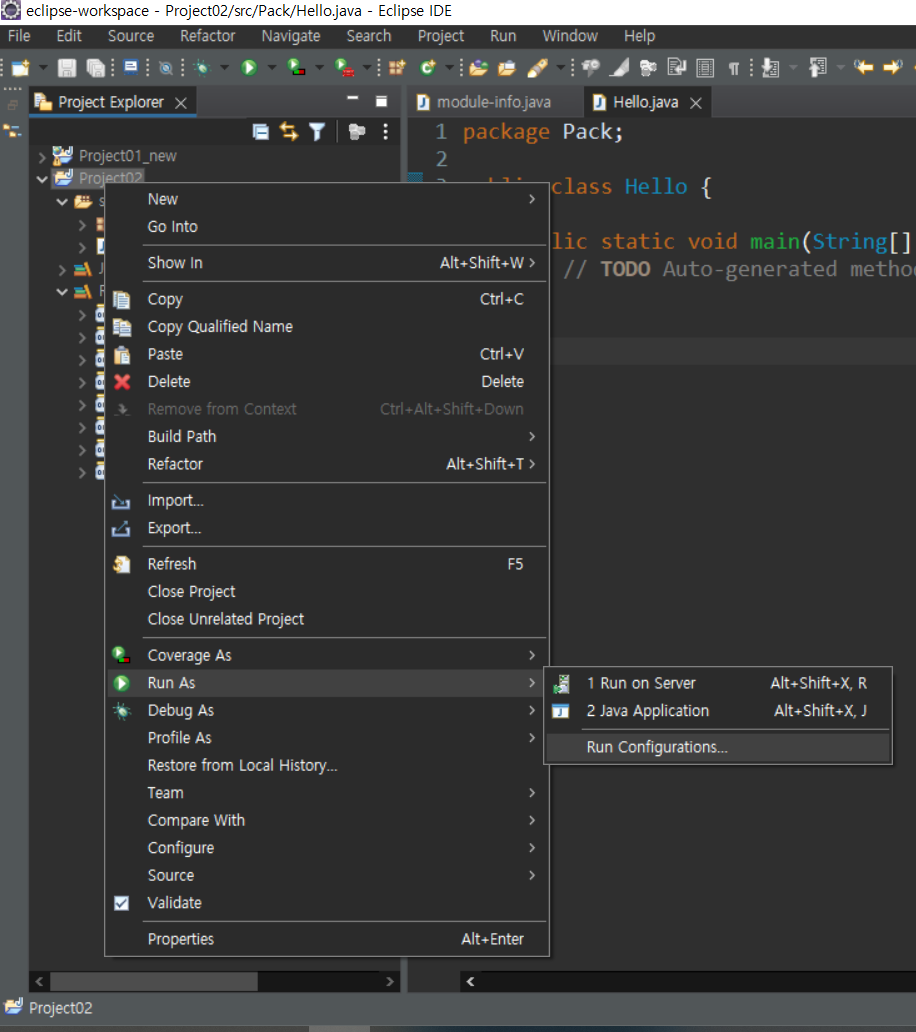Click Back navigation yellow arrow
The height and width of the screenshot is (1032, 916).
863,67
